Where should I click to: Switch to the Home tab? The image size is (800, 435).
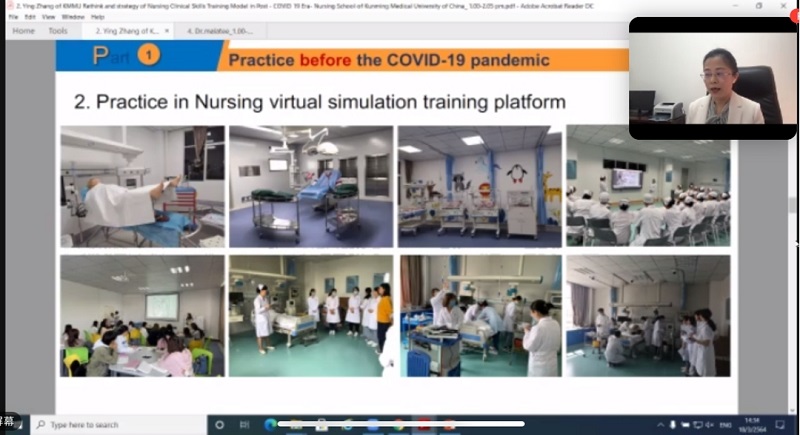23,31
